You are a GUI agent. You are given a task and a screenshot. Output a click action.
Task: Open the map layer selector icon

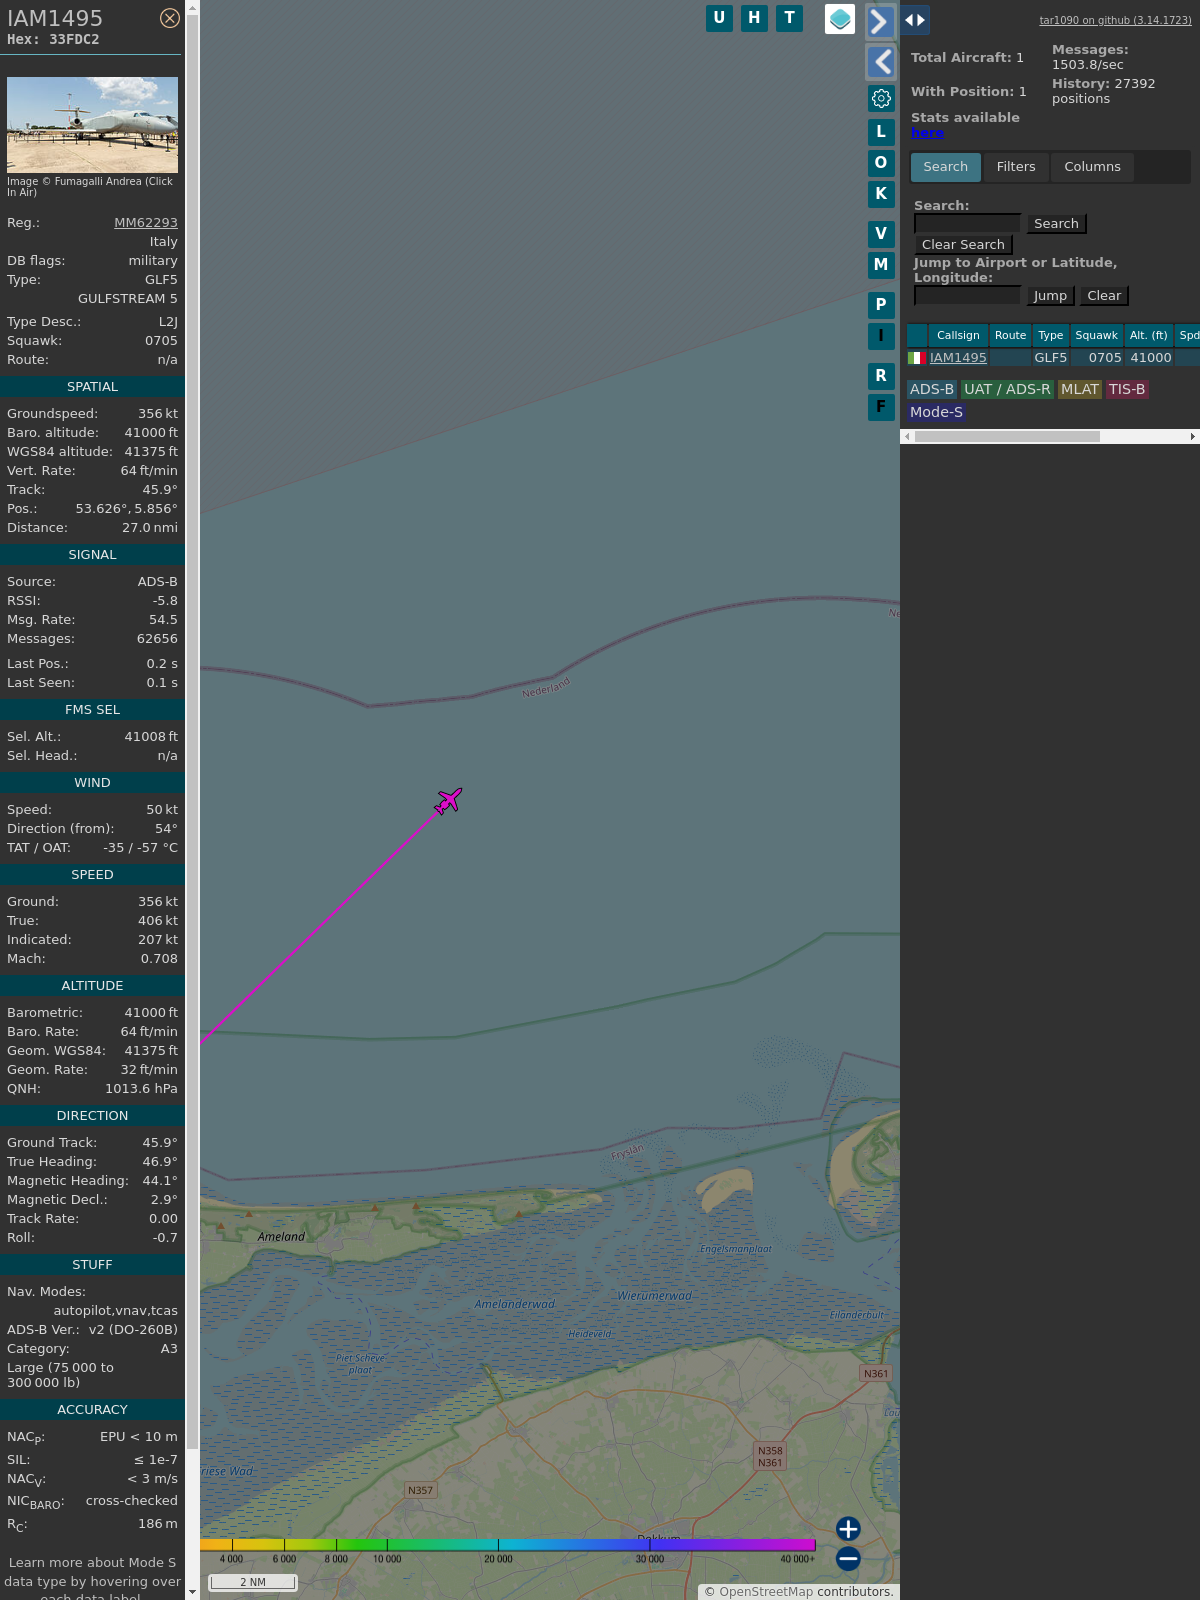pyautogui.click(x=840, y=19)
